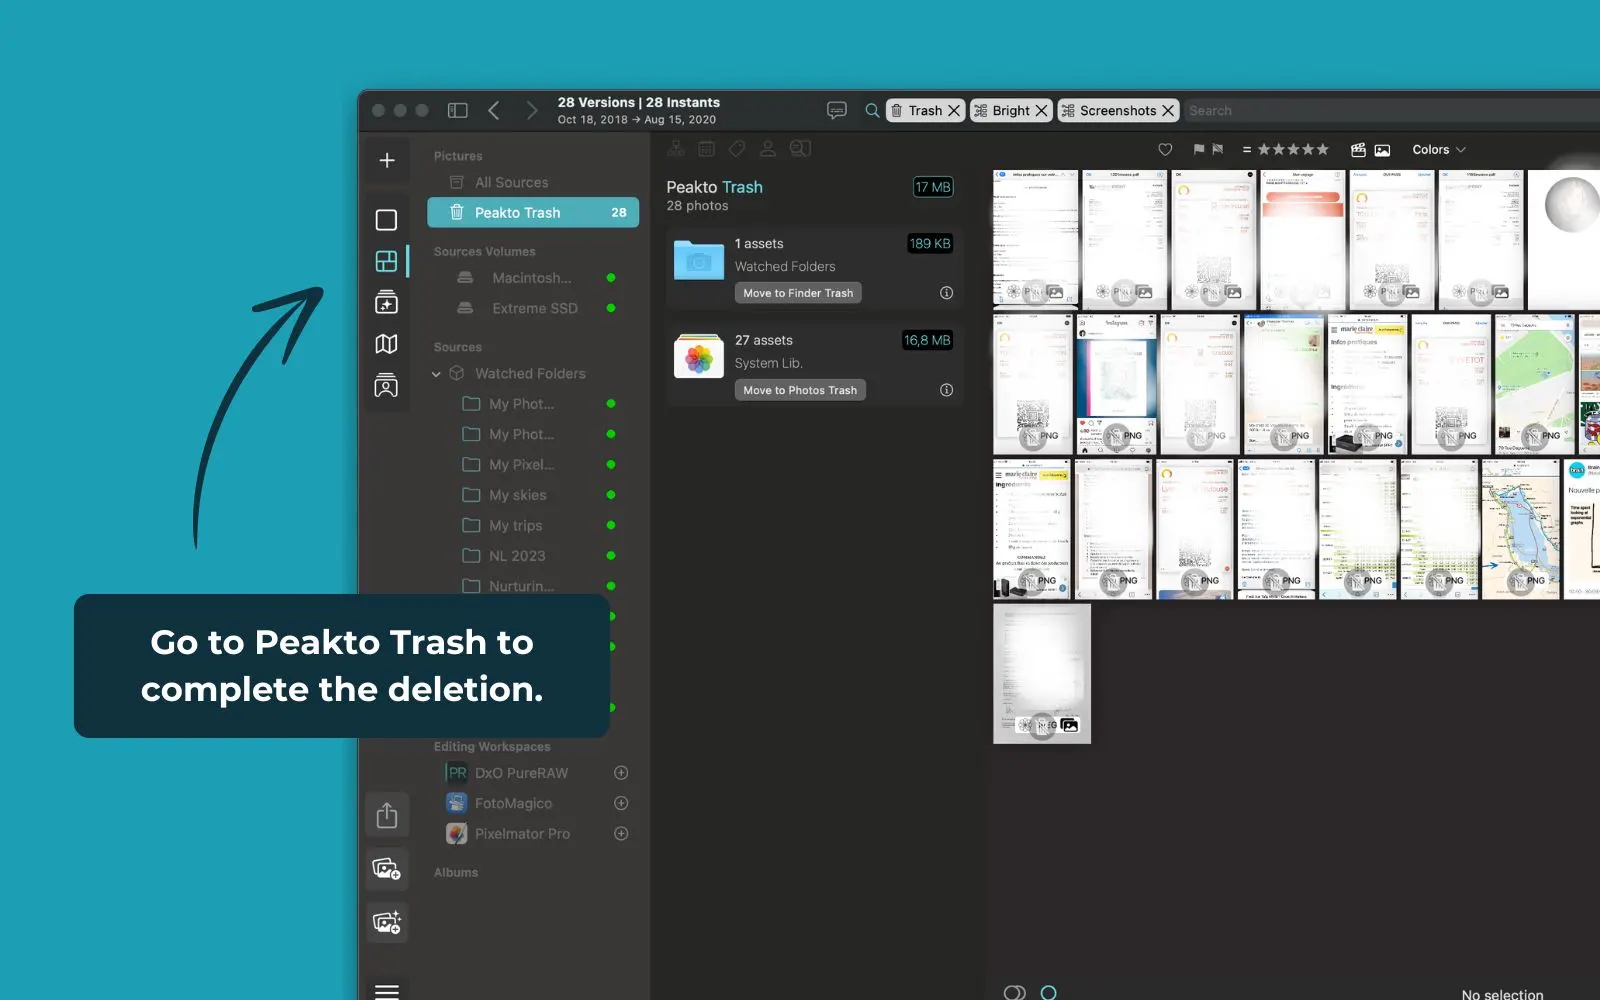Click the teal circle icon at bottom

1048,993
